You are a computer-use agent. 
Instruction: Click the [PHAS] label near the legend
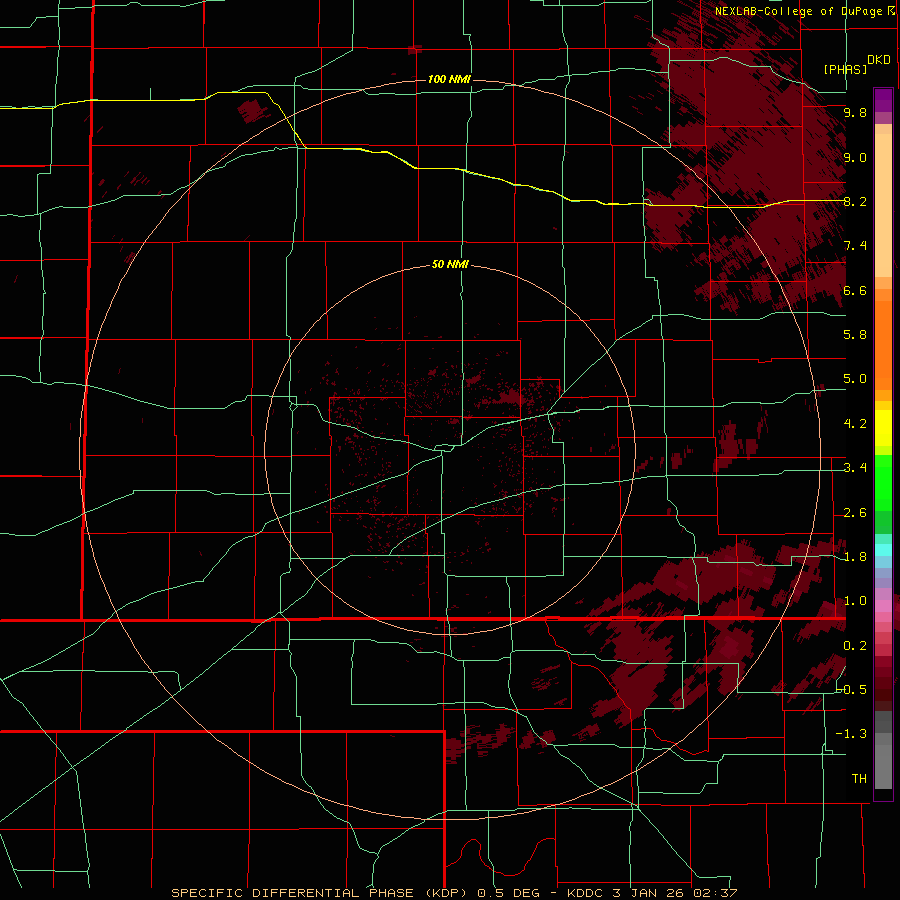(x=845, y=69)
